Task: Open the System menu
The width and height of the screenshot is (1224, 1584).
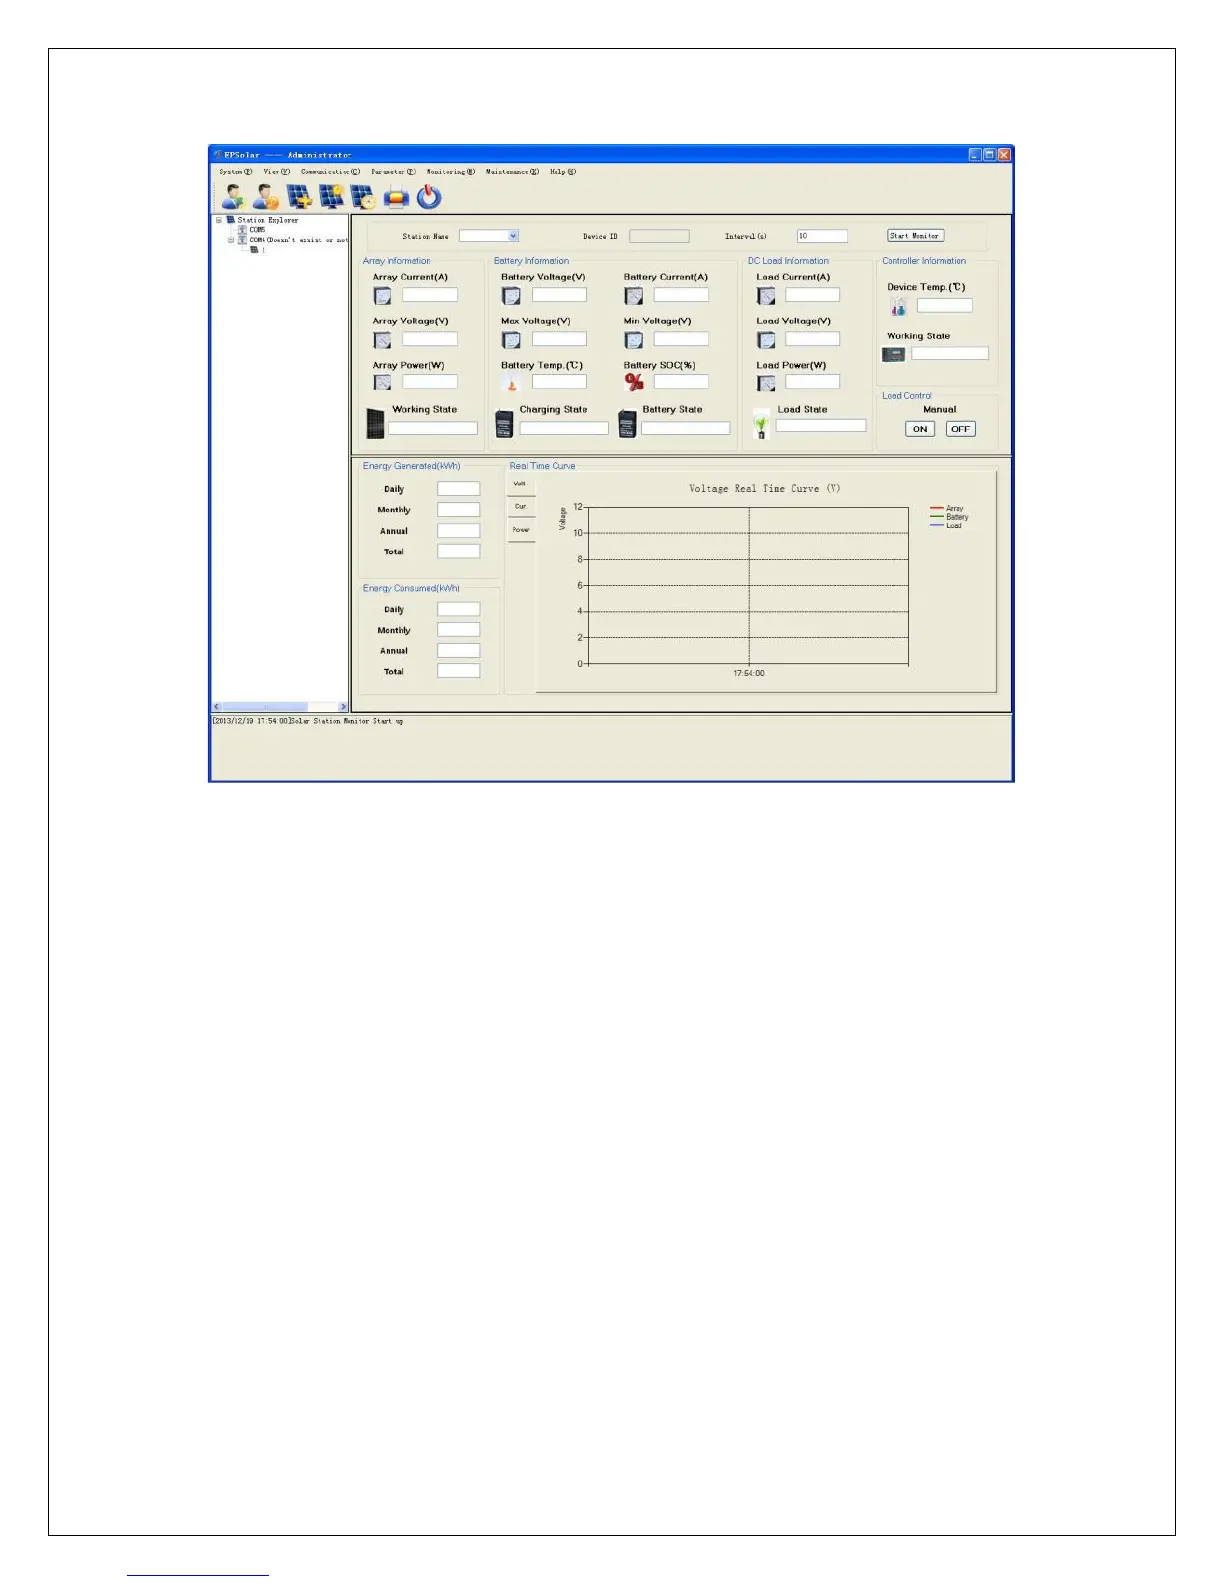Action: click(x=236, y=172)
